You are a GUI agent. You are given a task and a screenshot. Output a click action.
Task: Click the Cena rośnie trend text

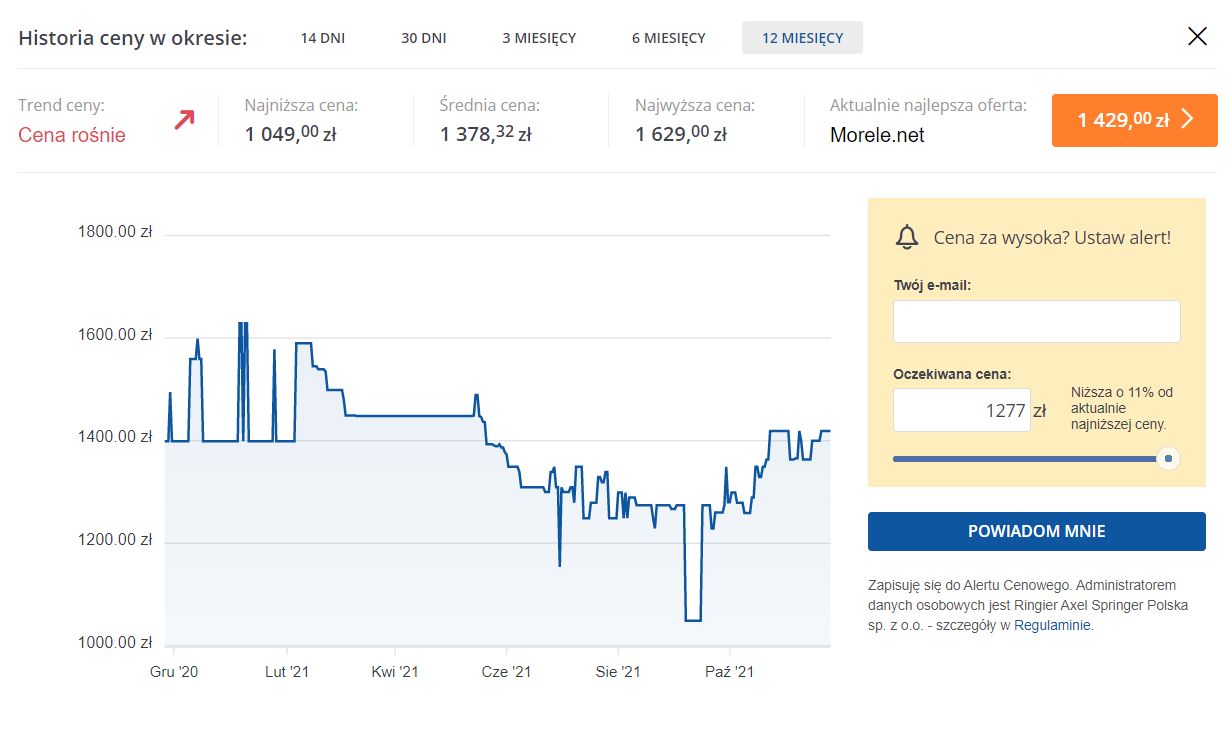[x=72, y=135]
